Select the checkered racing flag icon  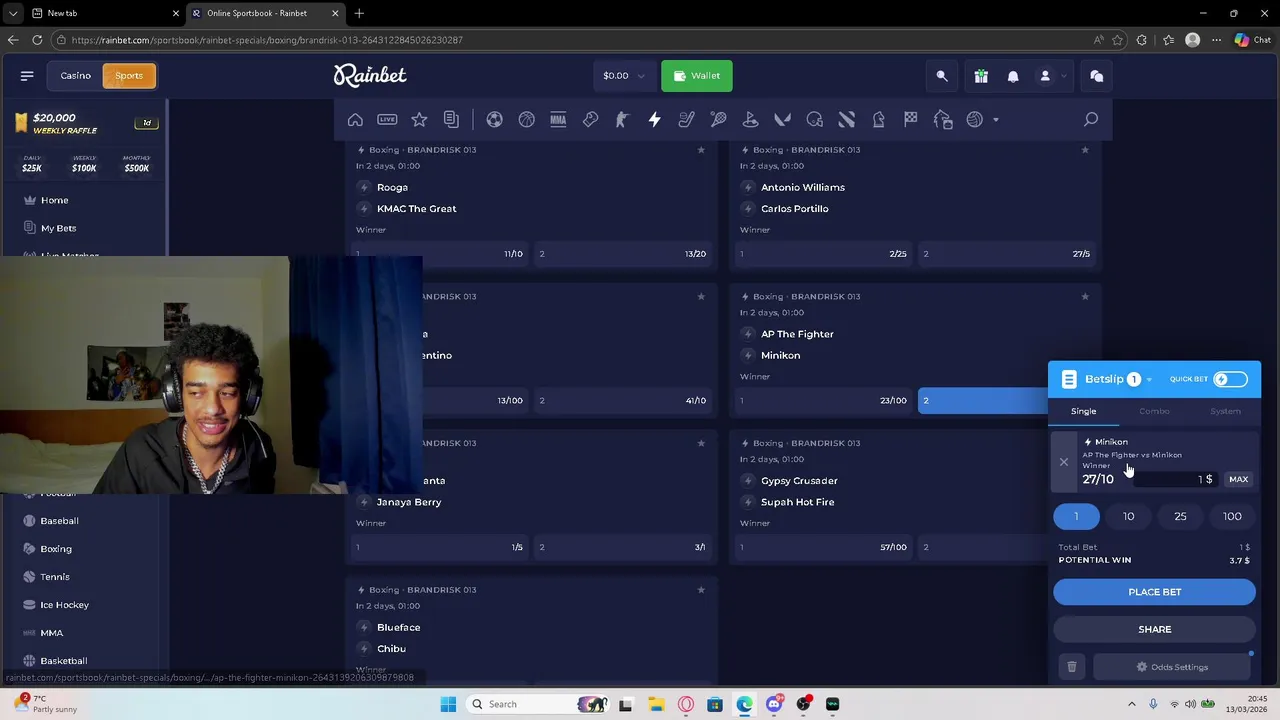[x=910, y=120]
